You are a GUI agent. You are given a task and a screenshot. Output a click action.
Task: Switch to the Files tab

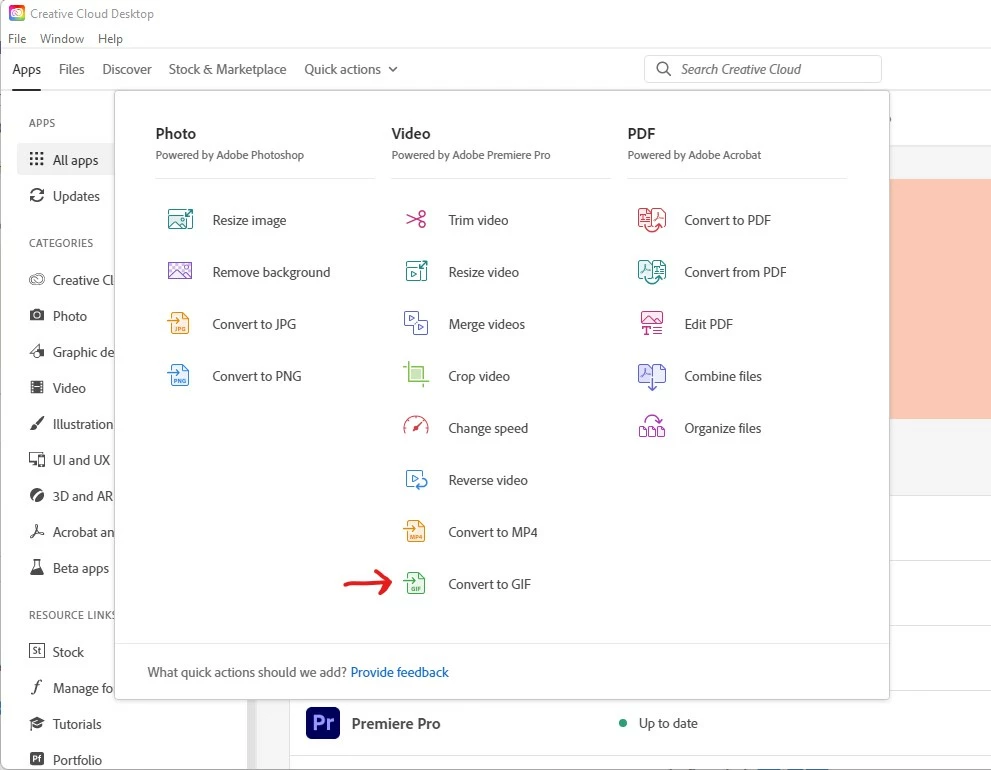click(x=71, y=69)
